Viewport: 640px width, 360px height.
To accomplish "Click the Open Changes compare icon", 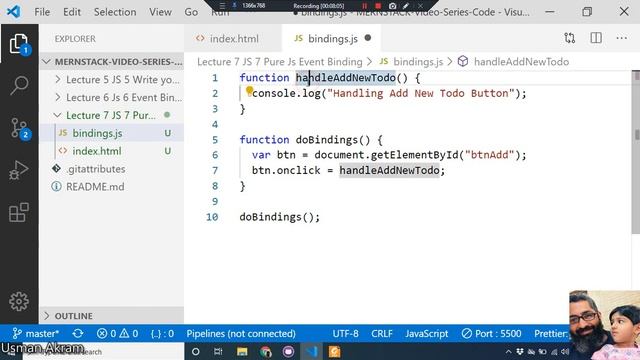I will (570, 38).
